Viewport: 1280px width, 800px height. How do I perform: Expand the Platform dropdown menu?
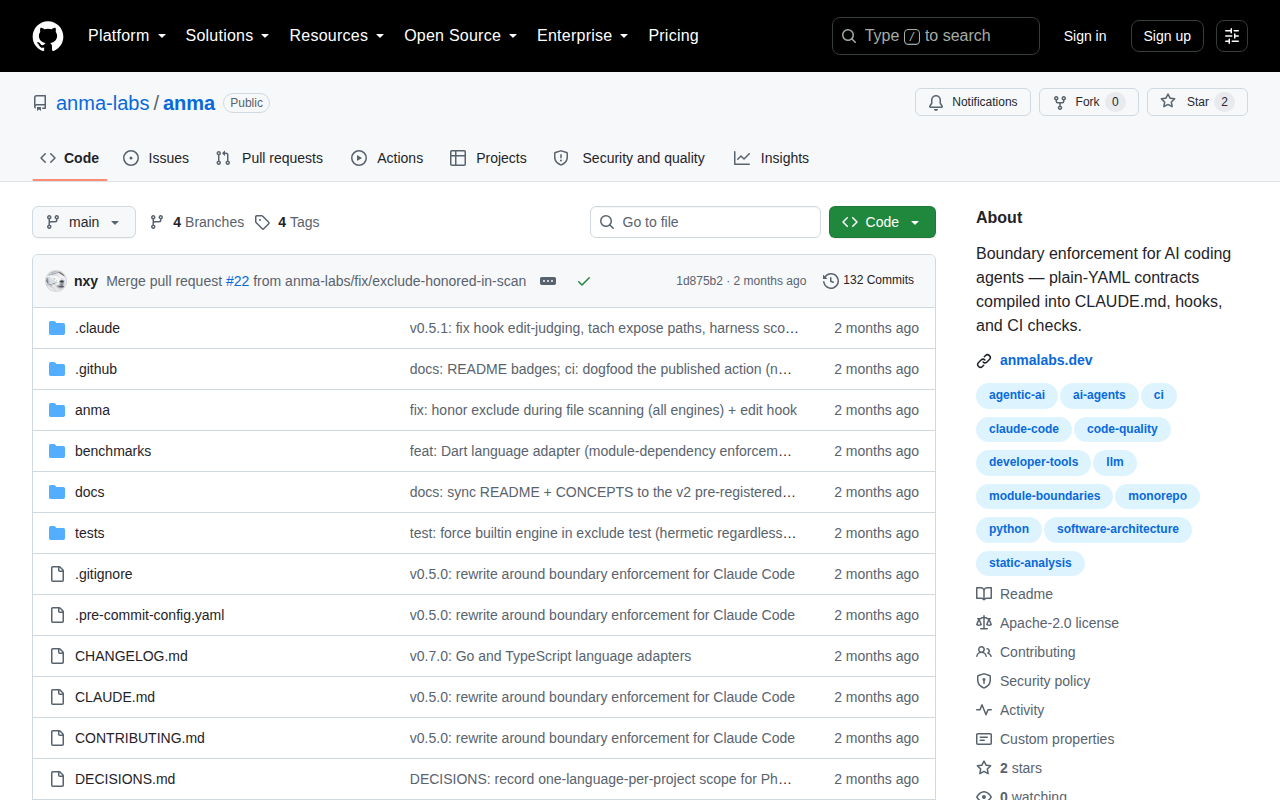pyautogui.click(x=126, y=36)
